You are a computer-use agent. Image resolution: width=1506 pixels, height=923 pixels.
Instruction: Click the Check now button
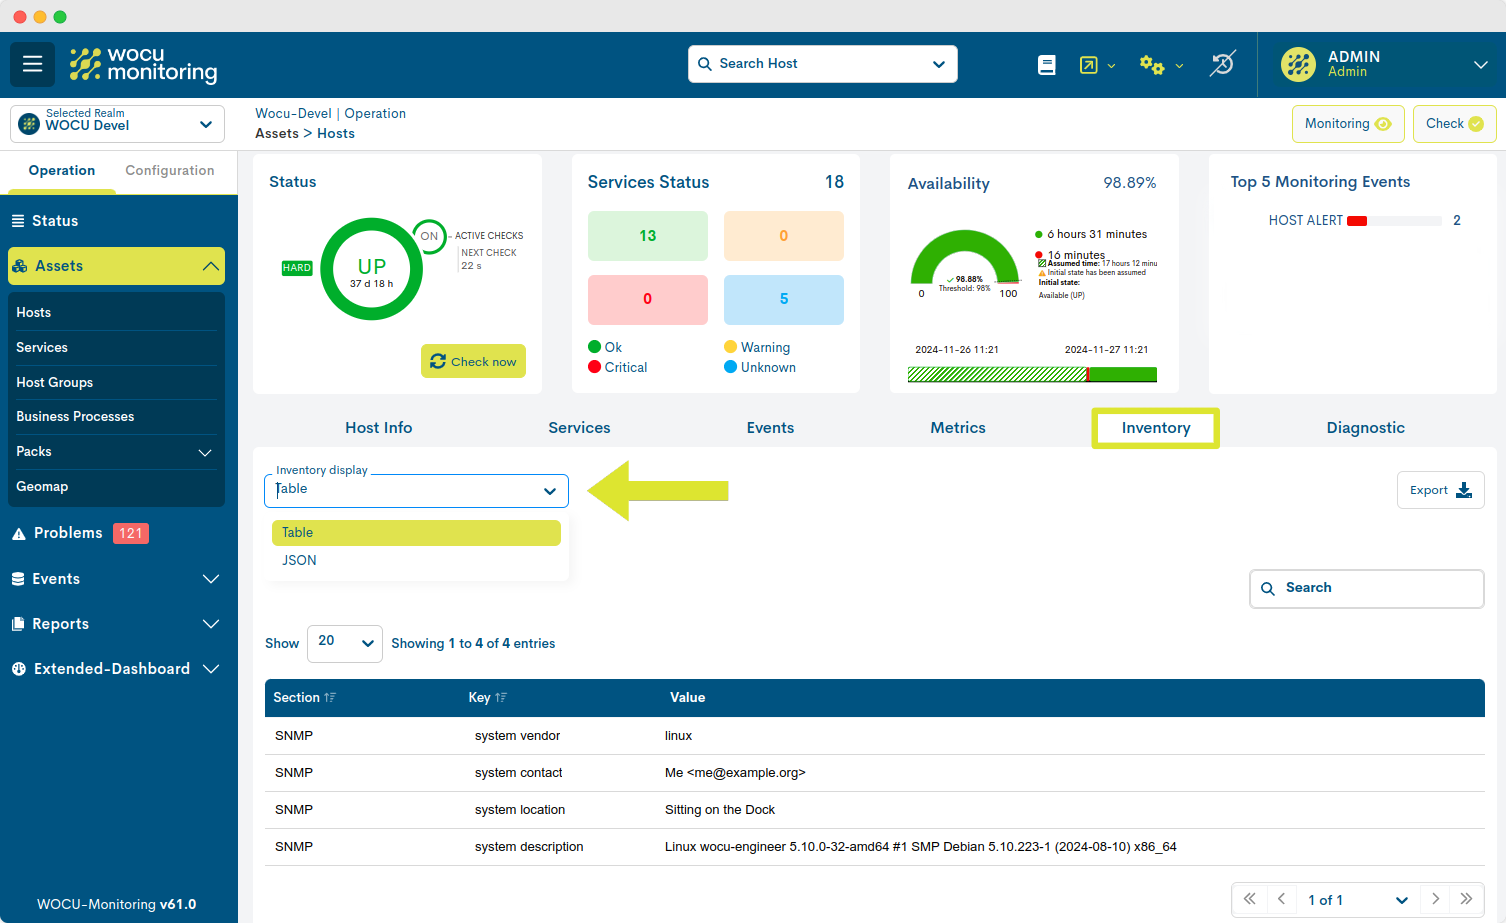click(x=473, y=361)
